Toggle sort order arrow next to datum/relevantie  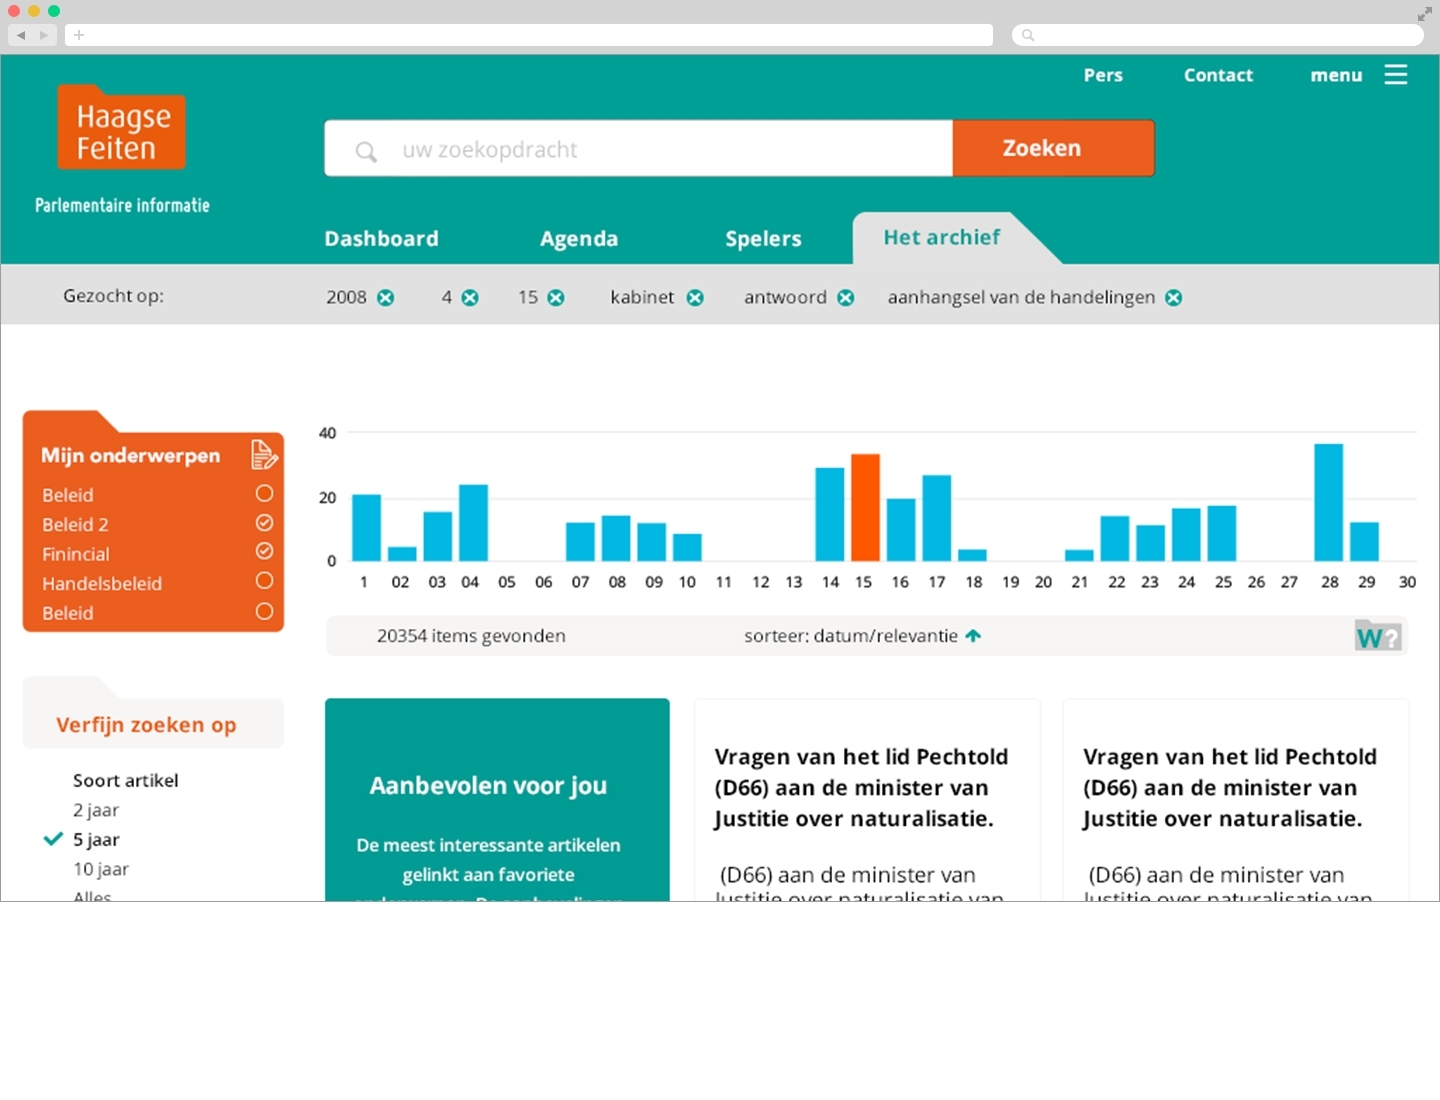click(x=973, y=636)
